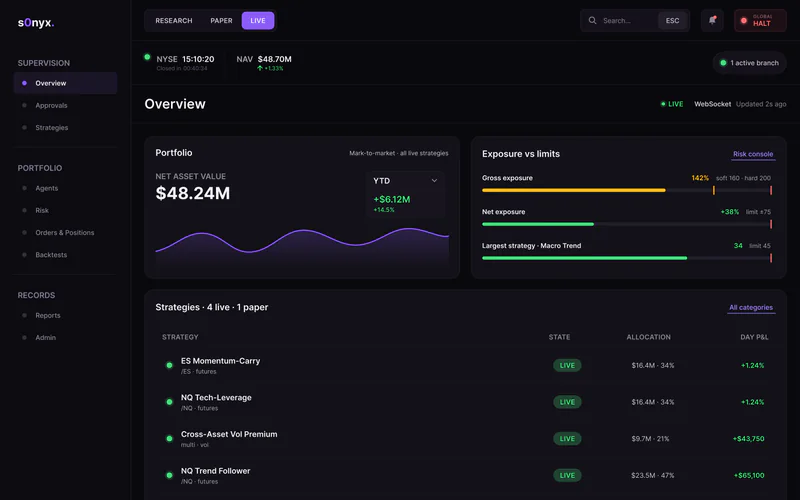
Task: Click the portfolio NAV chart
Action: tap(302, 247)
